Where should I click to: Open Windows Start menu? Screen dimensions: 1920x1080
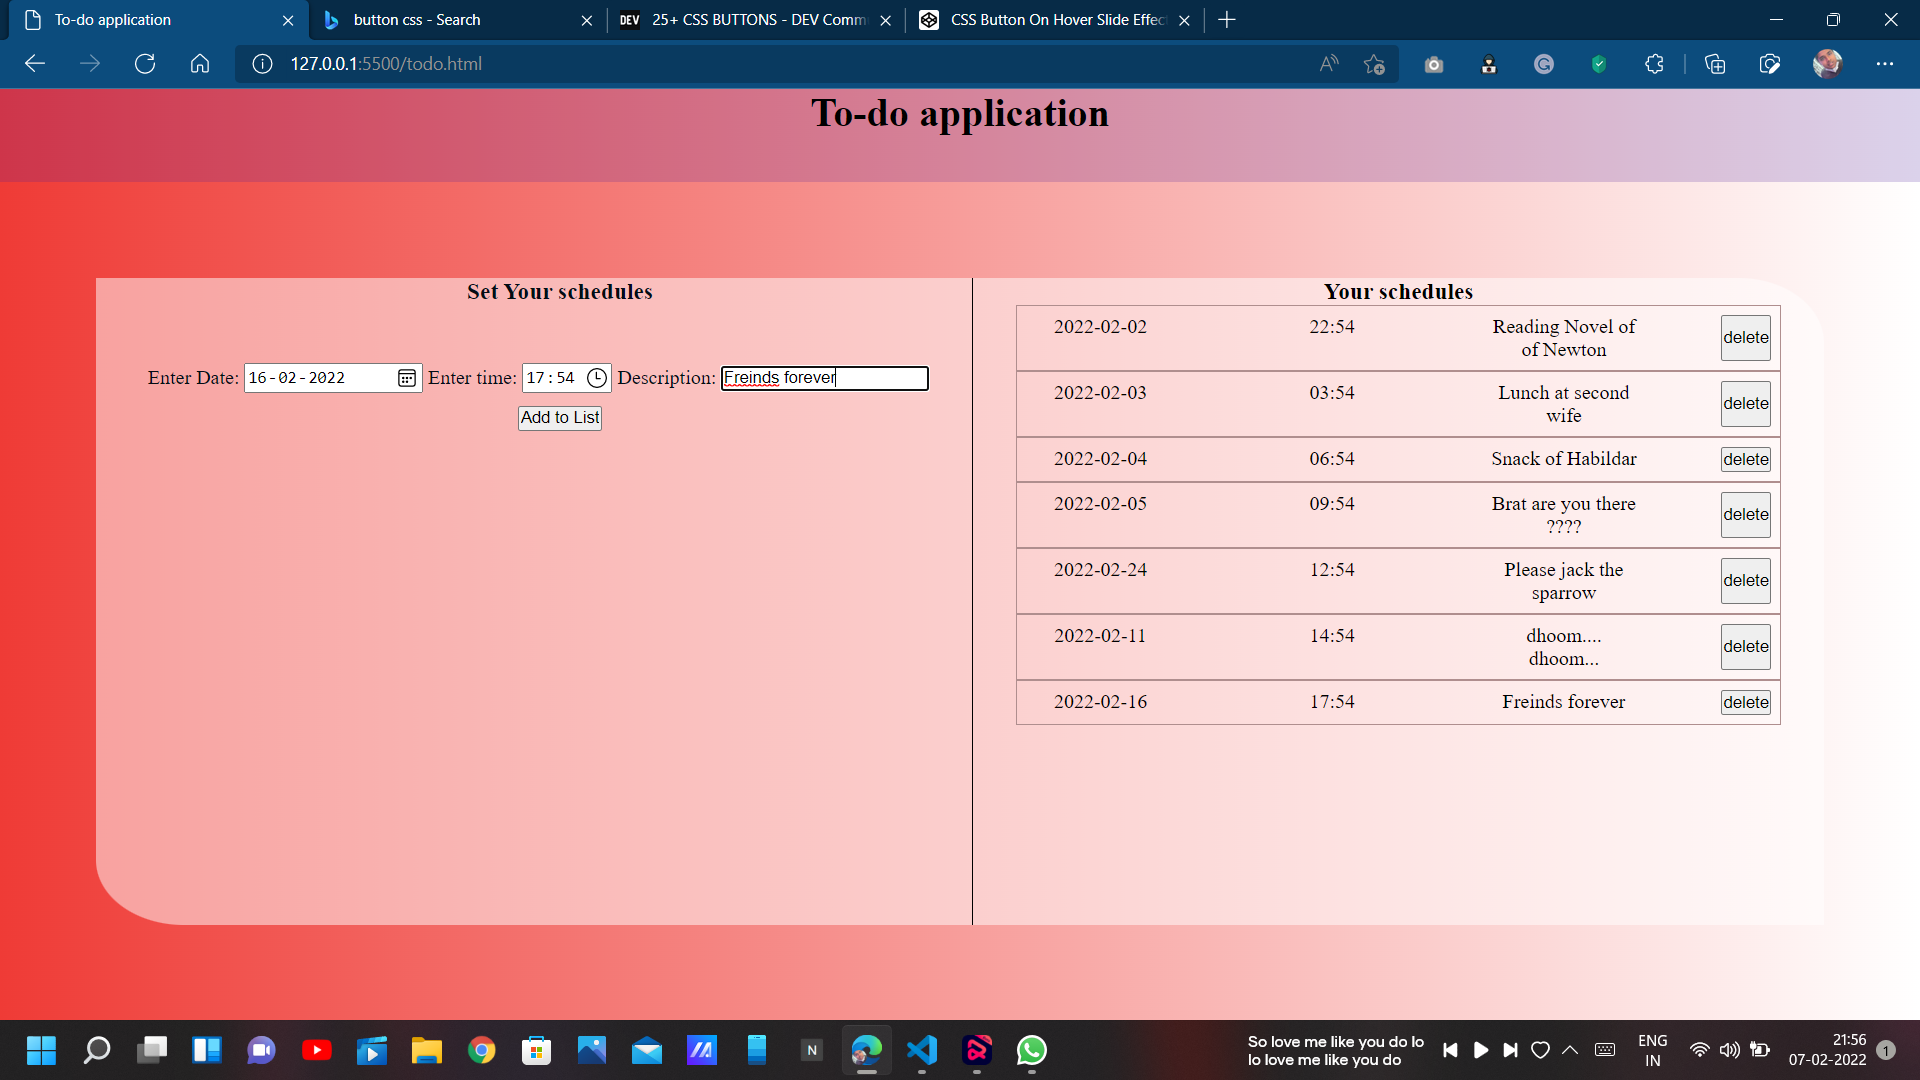pyautogui.click(x=41, y=1050)
